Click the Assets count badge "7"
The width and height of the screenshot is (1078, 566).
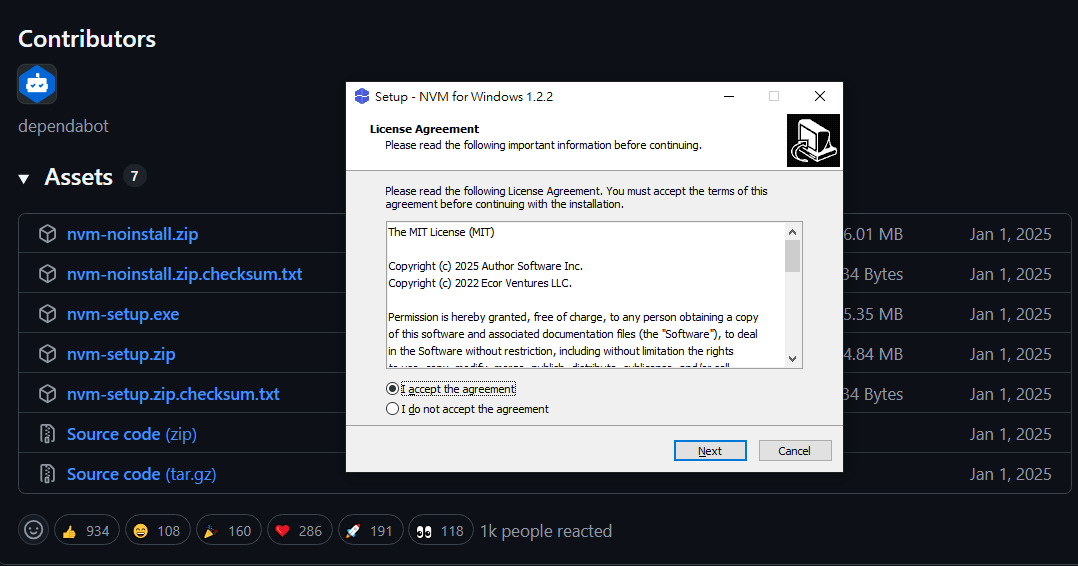pos(135,176)
